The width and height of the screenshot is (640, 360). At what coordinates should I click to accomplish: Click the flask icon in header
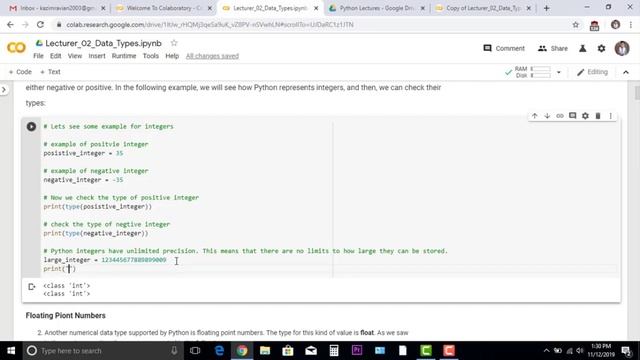tap(582, 49)
